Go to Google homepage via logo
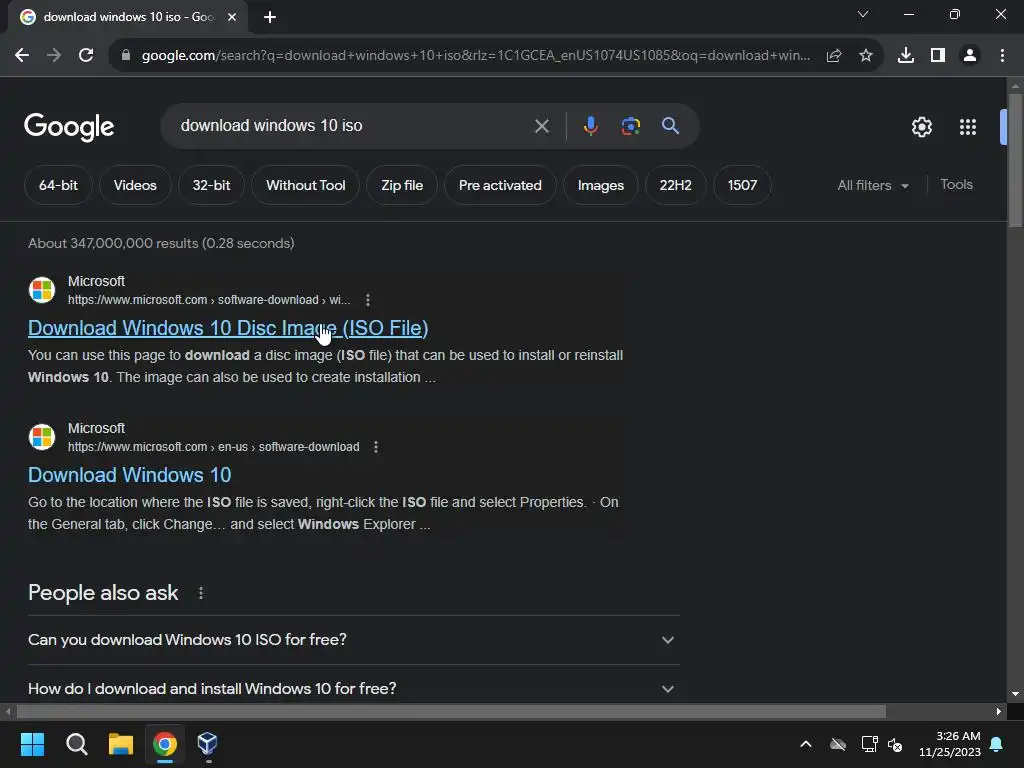This screenshot has height=768, width=1024. pos(69,127)
